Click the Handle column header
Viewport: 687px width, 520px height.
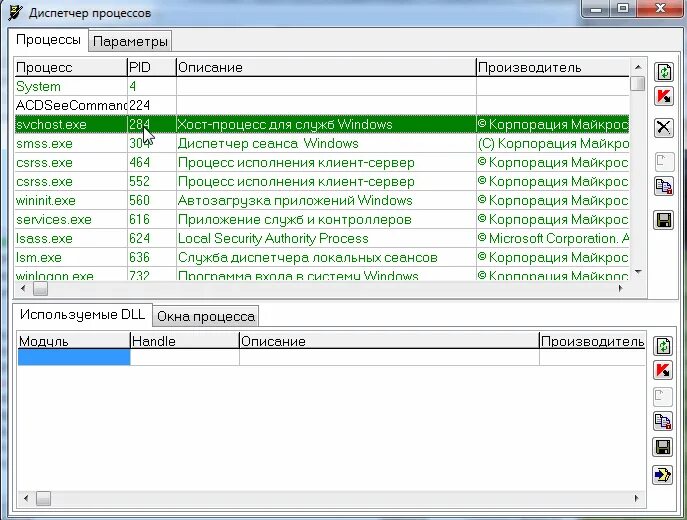click(x=184, y=341)
